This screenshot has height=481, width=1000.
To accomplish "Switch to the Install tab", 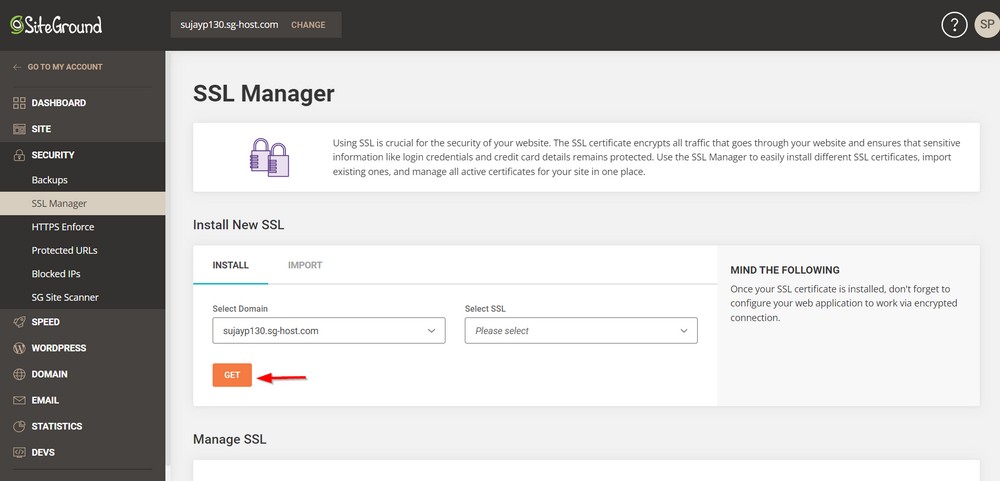I will [230, 265].
